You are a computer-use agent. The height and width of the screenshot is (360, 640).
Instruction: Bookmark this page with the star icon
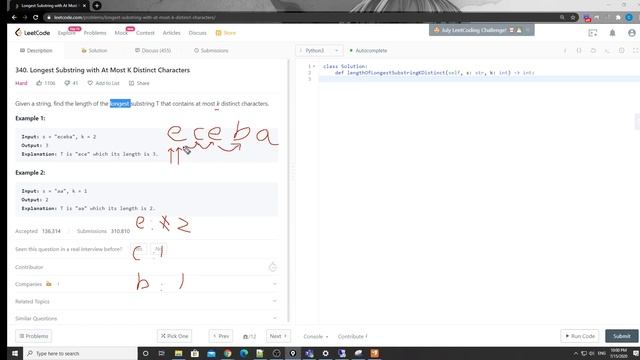point(573,18)
